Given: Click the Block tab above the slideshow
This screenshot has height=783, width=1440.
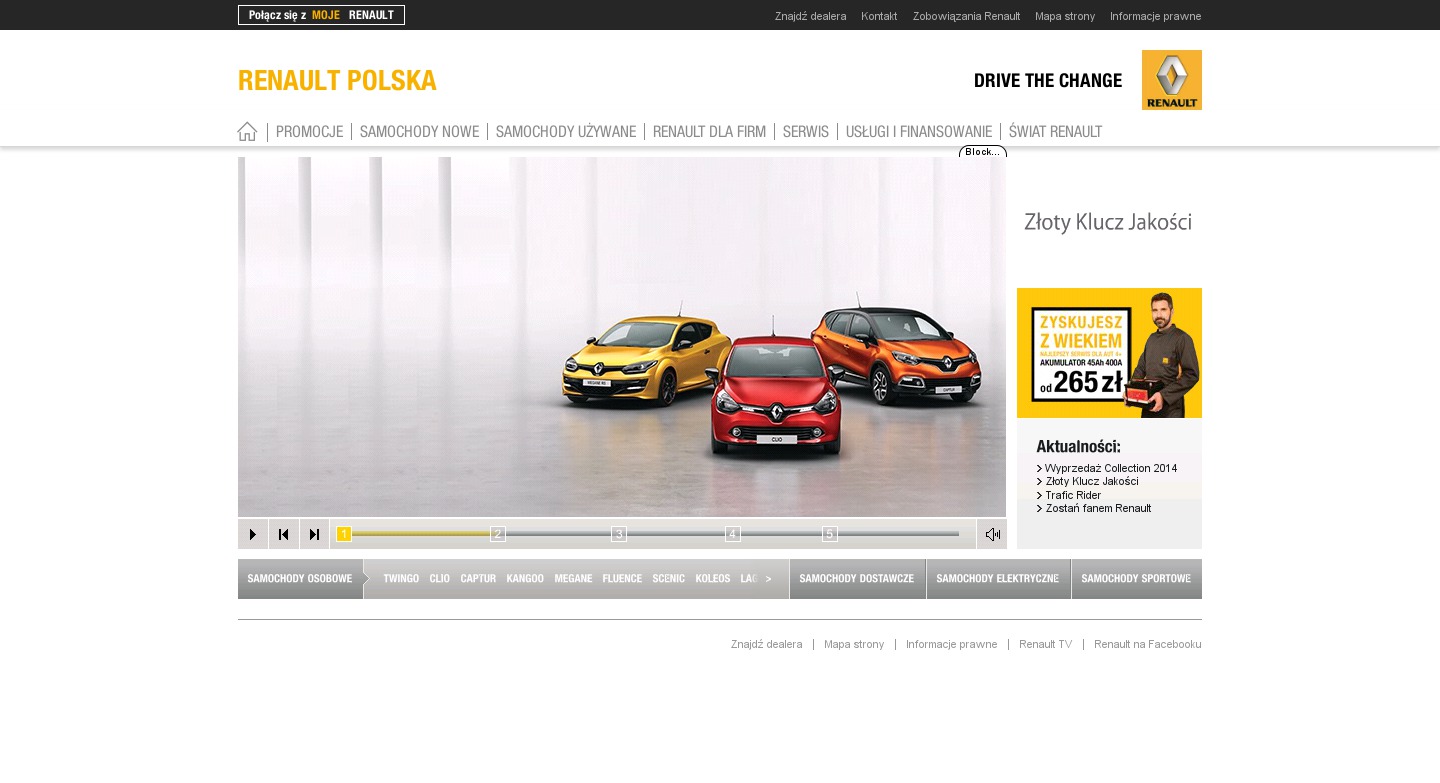Looking at the screenshot, I should click(982, 152).
